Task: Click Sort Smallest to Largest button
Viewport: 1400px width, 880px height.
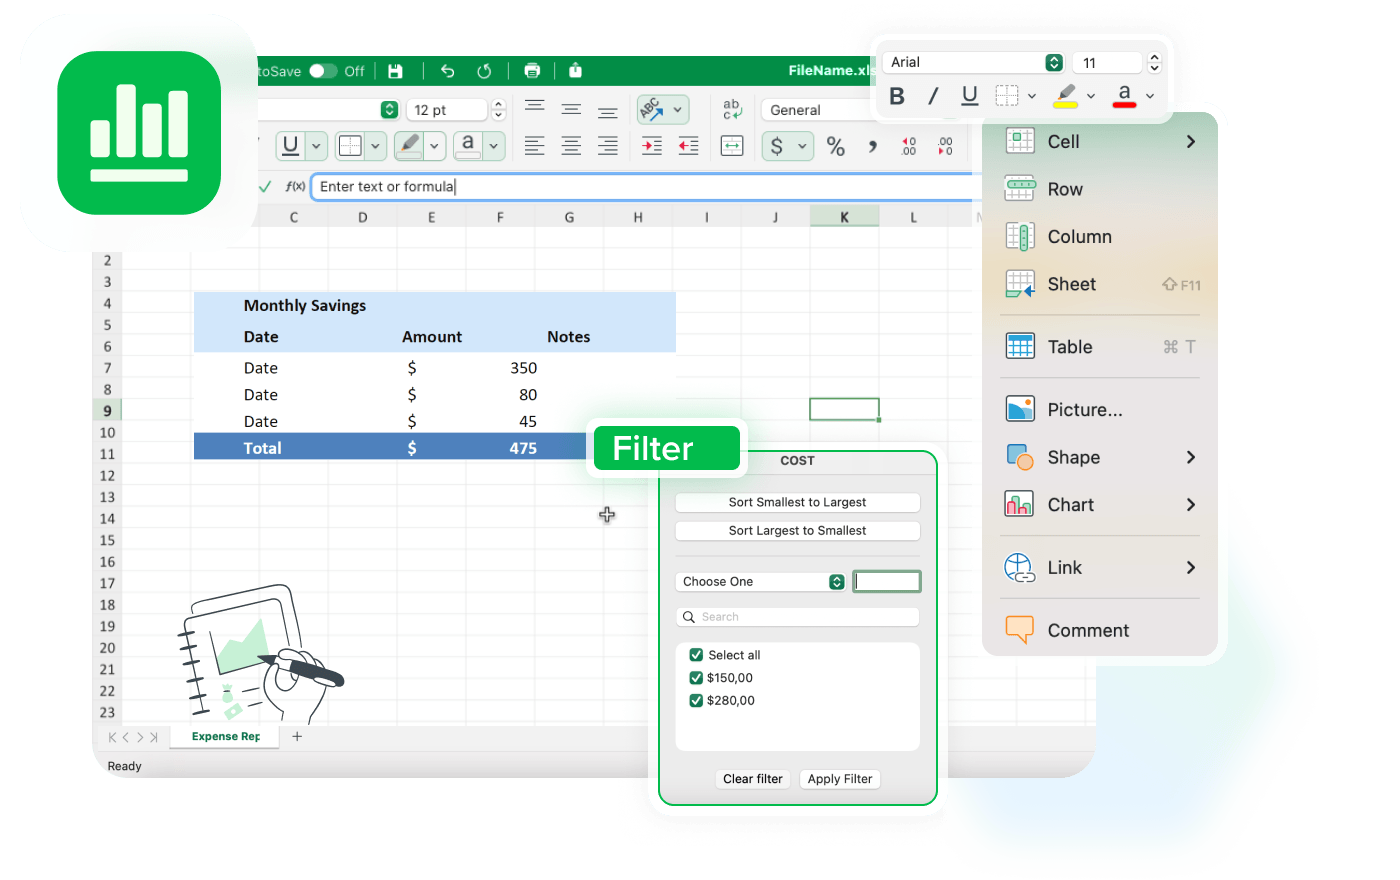Action: click(x=797, y=503)
